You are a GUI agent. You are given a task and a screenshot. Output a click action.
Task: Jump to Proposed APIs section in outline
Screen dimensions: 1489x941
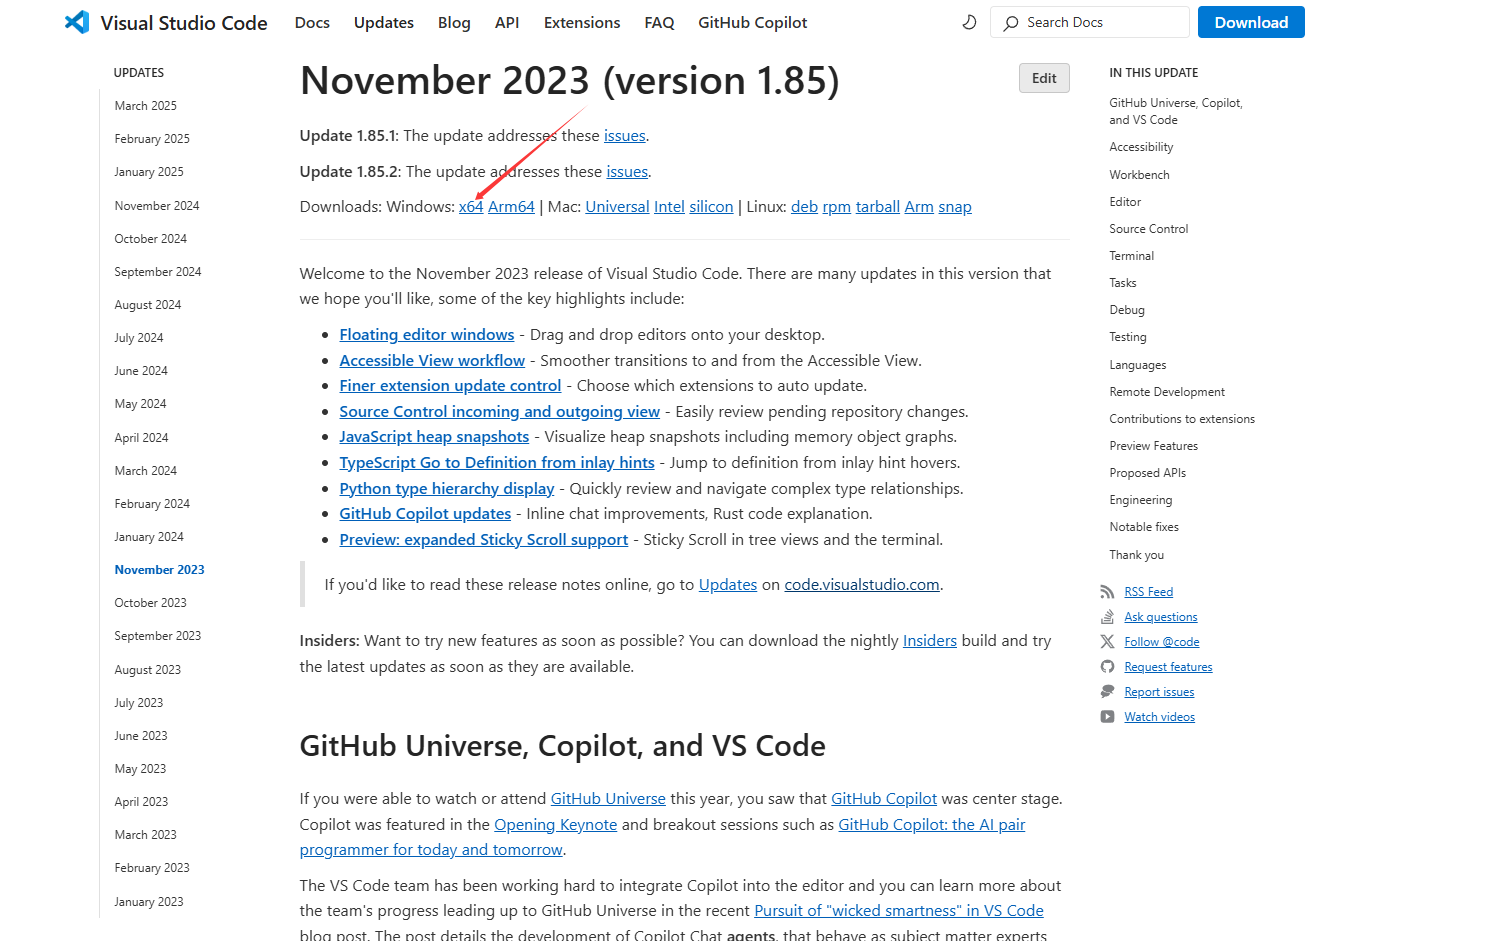coord(1148,473)
